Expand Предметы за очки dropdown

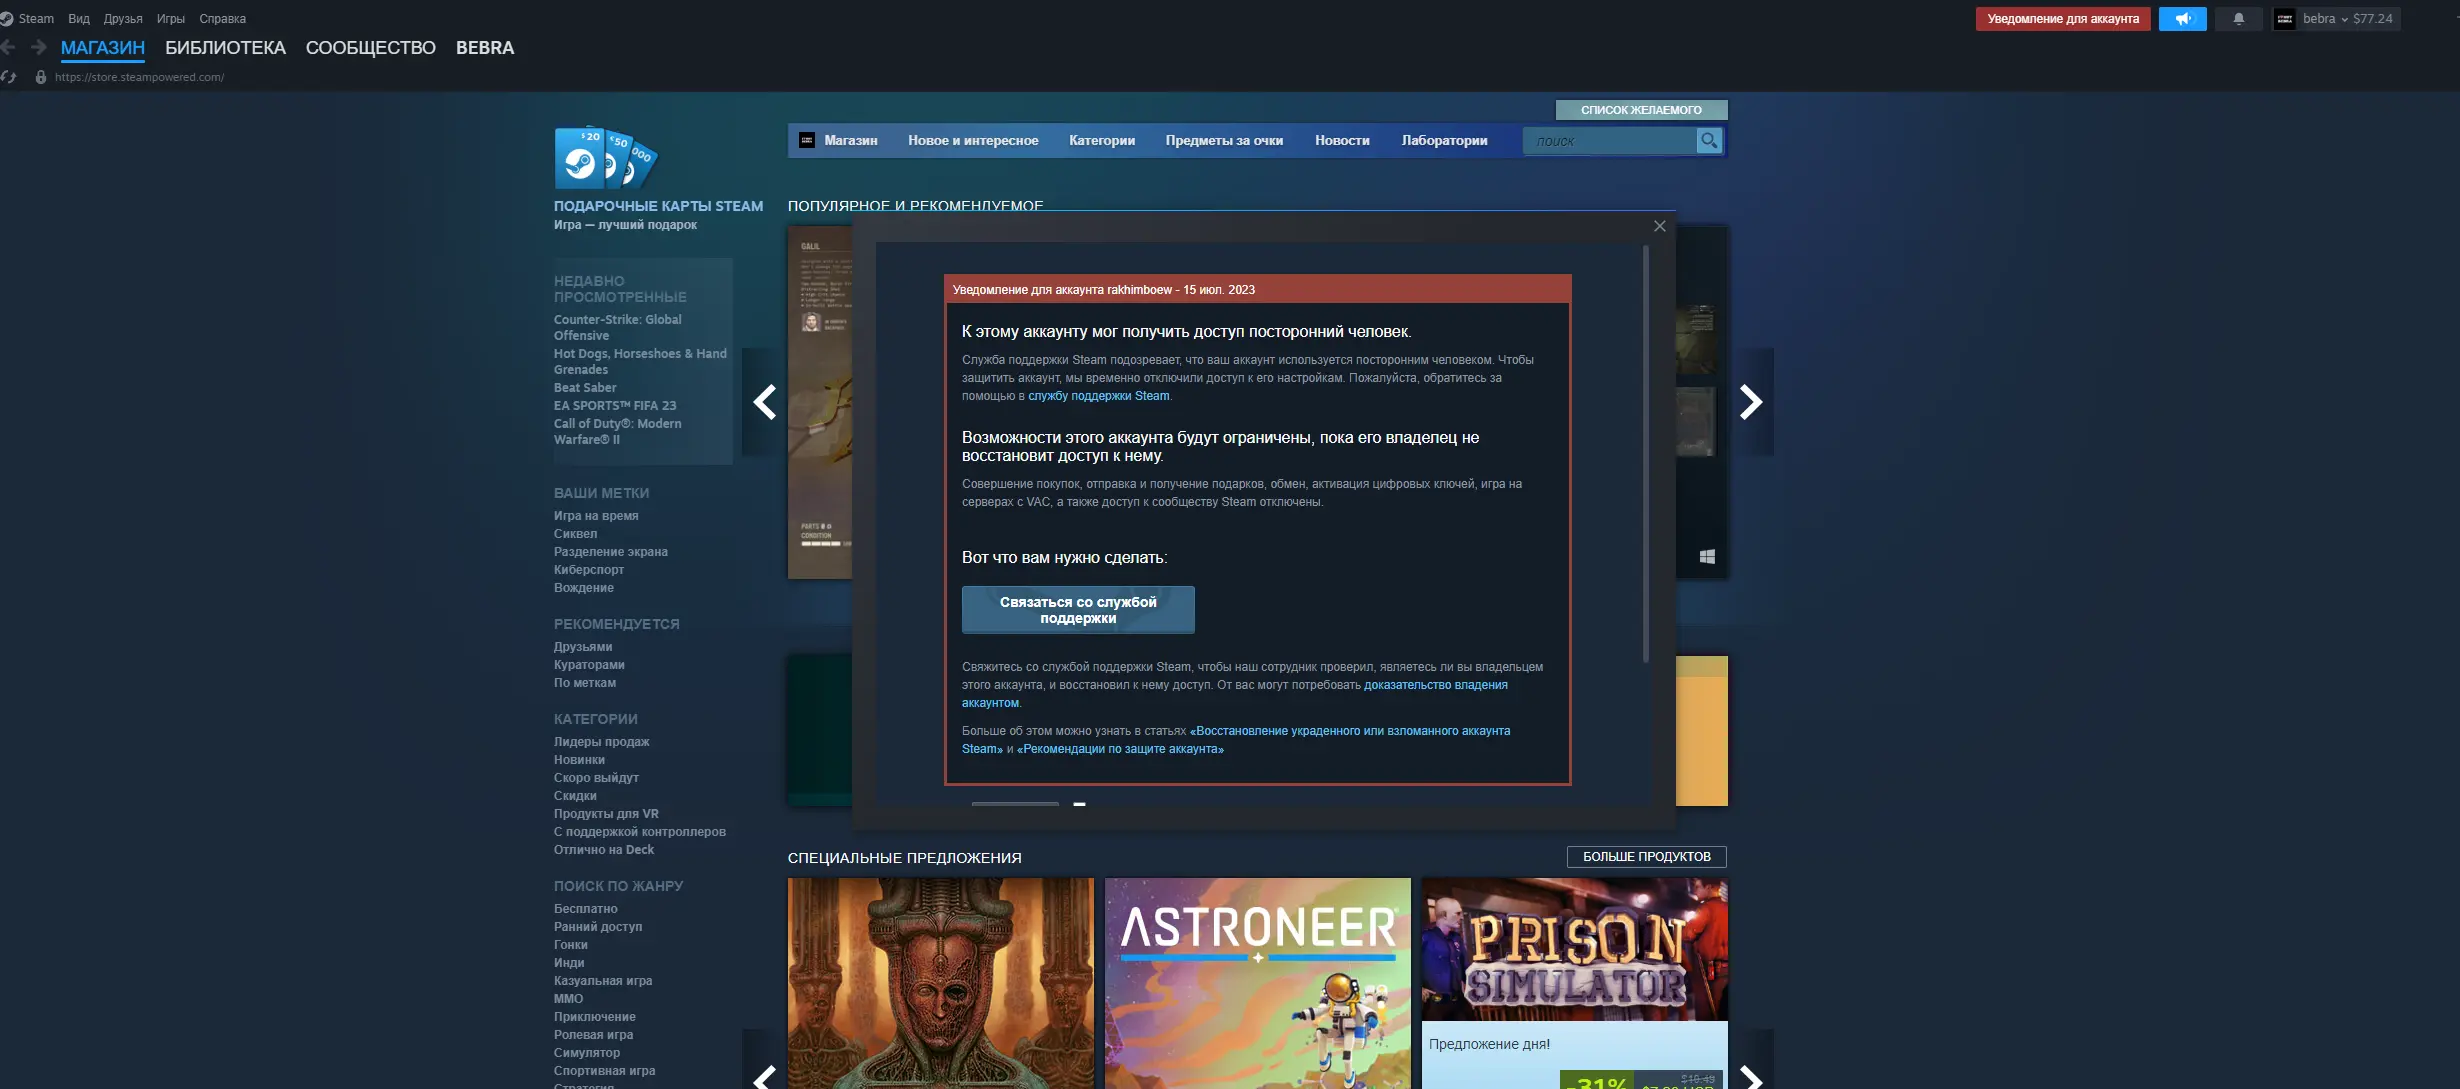pyautogui.click(x=1224, y=141)
